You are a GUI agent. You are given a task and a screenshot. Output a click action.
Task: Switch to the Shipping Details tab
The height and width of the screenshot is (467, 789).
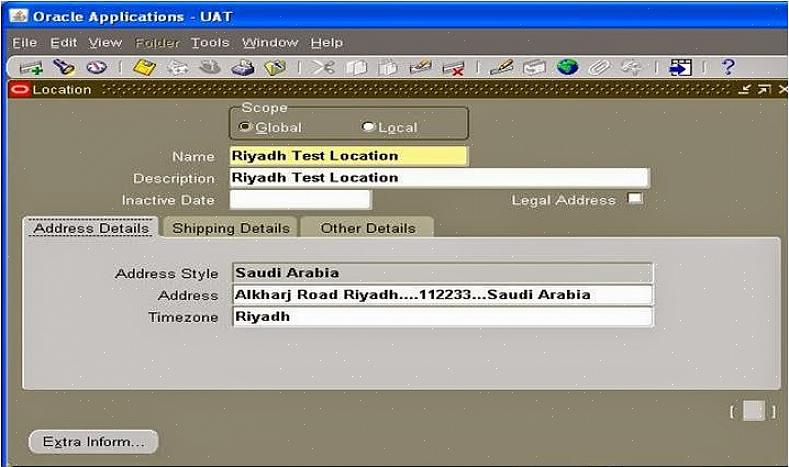(x=231, y=228)
